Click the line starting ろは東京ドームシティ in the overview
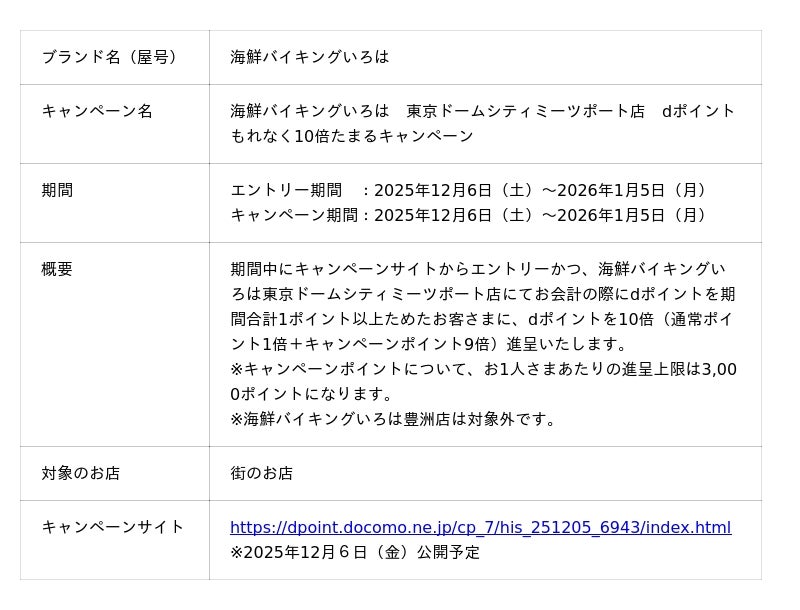This screenshot has width=800, height=610. tap(482, 294)
